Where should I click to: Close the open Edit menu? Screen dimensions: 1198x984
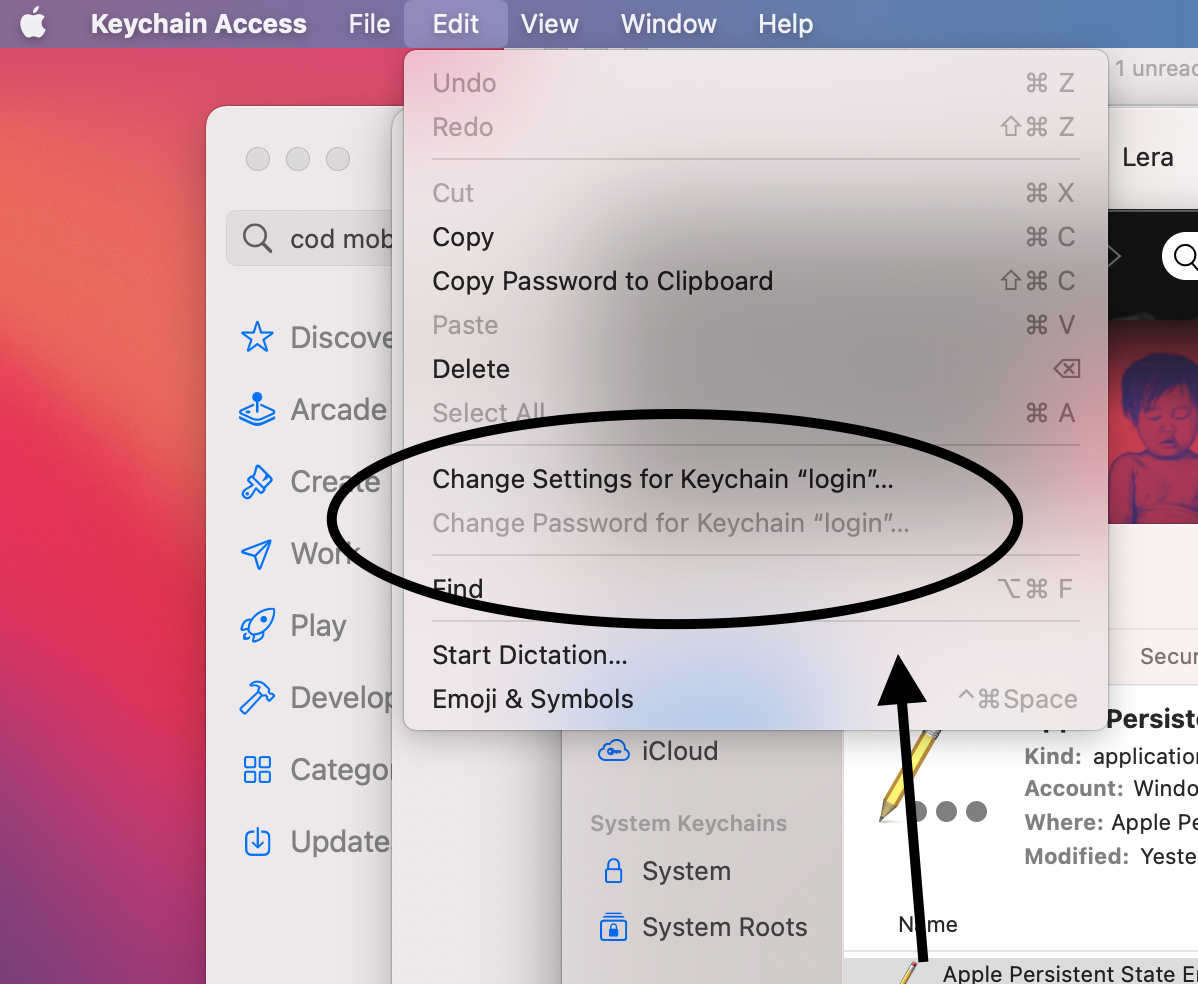[x=455, y=24]
